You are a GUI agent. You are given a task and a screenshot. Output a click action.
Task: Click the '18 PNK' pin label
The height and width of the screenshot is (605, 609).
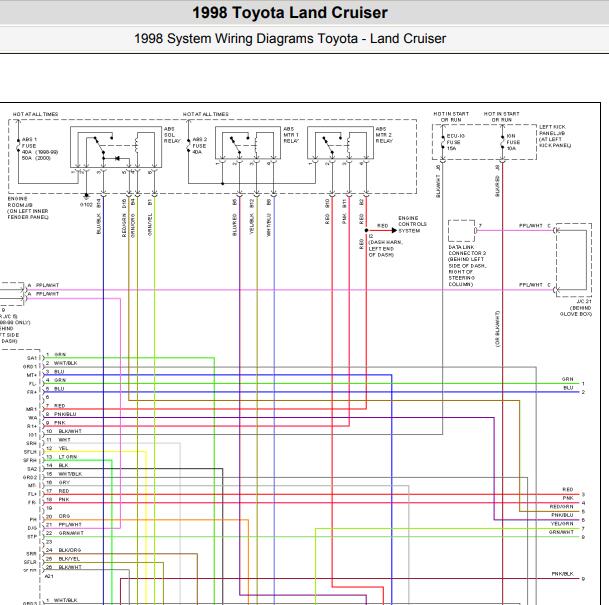pos(57,500)
